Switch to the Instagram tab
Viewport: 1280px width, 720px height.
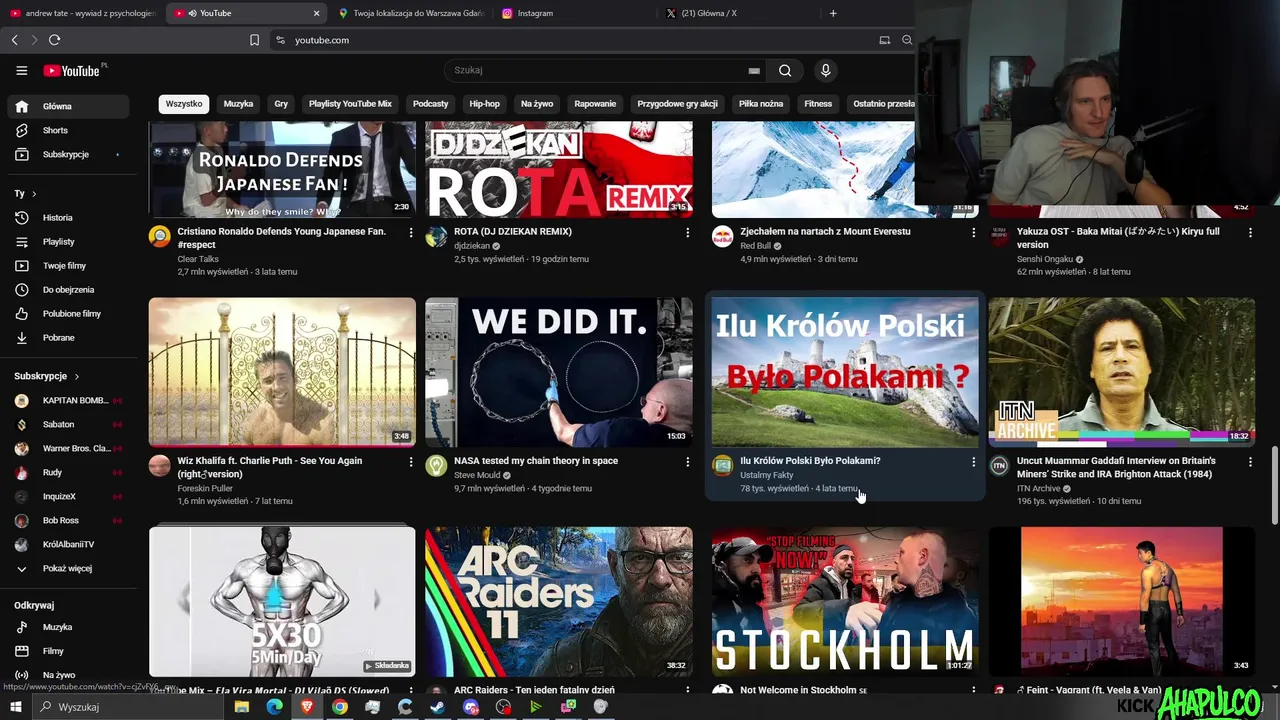(575, 13)
